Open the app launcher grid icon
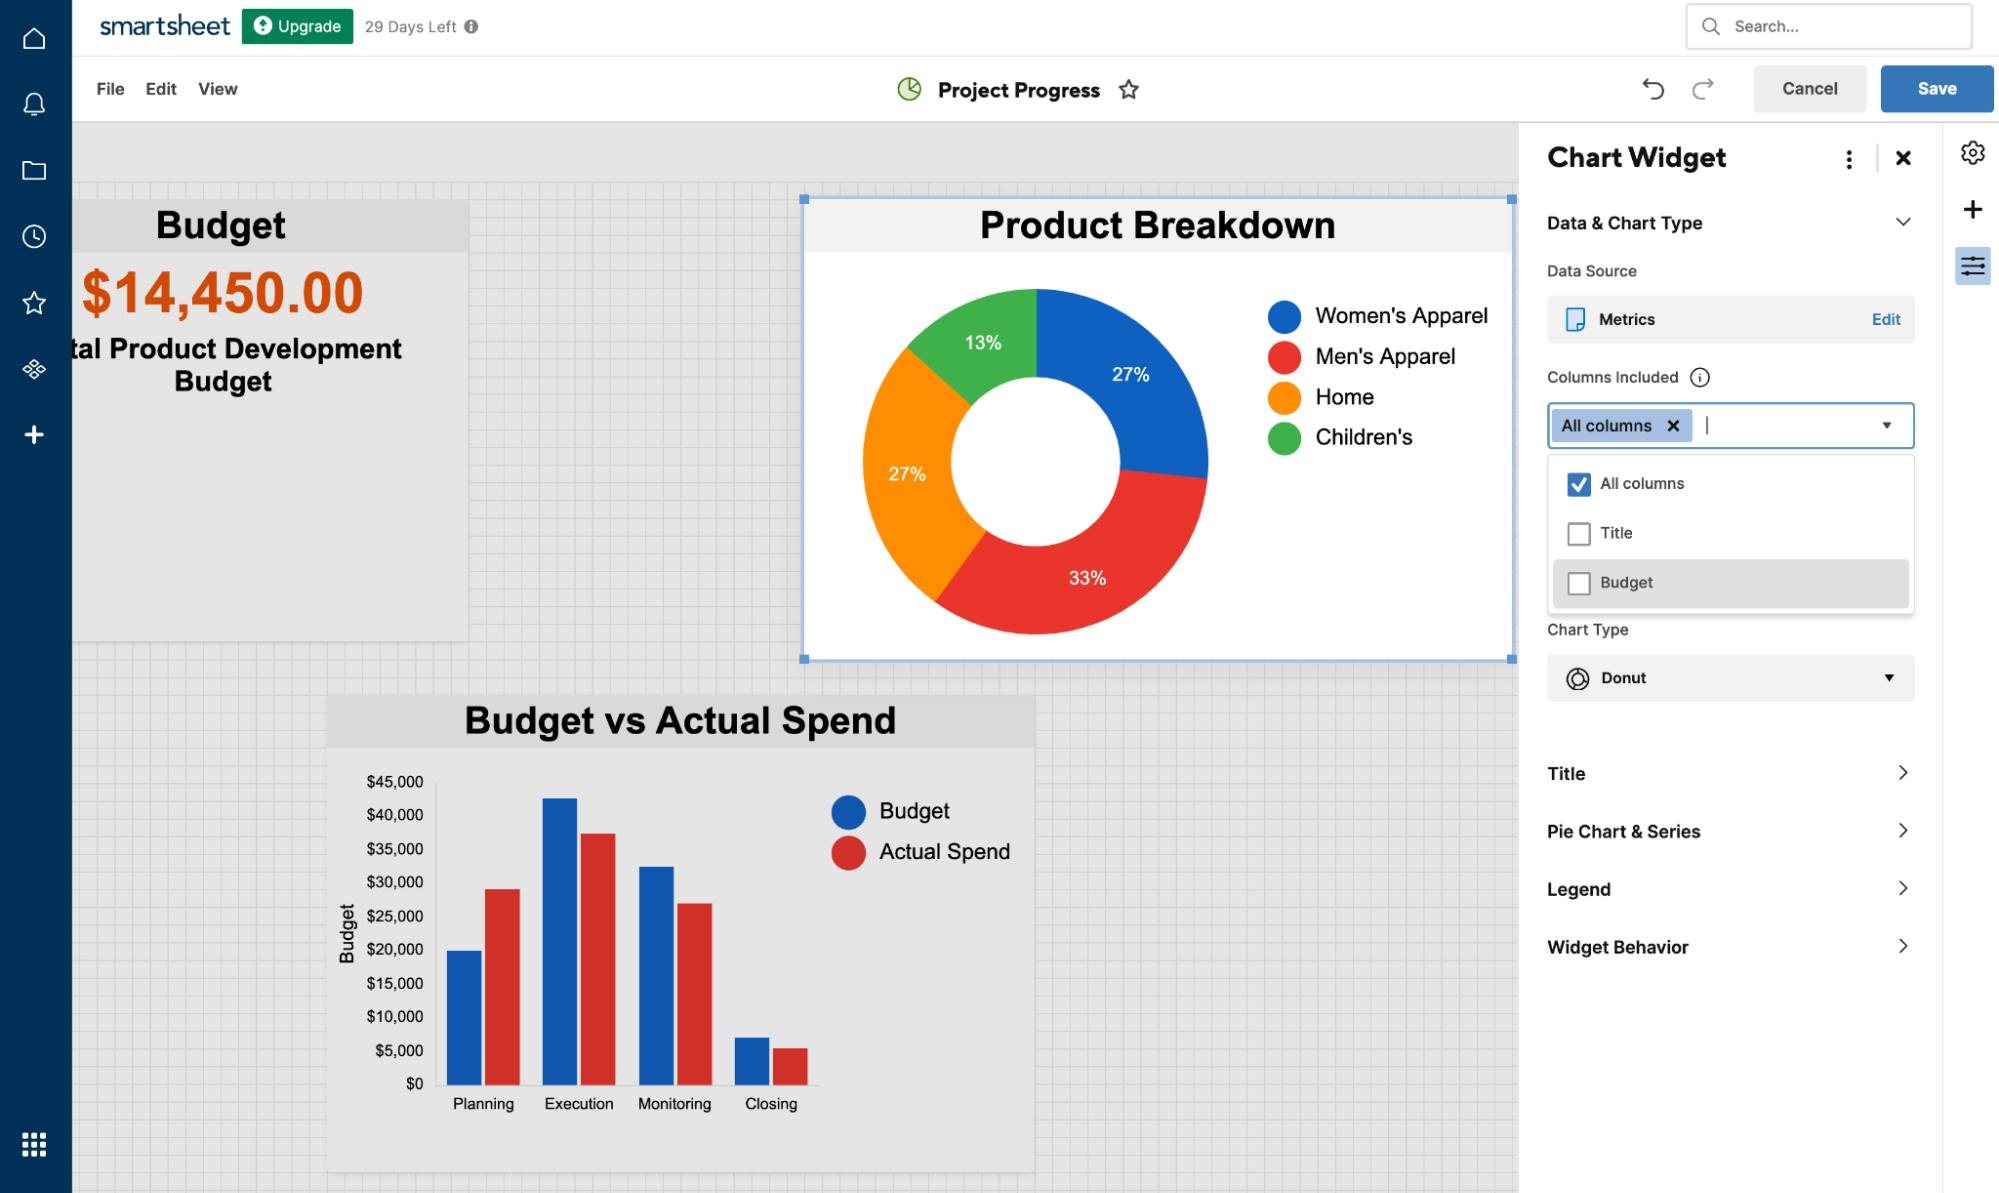The height and width of the screenshot is (1193, 1999). point(34,1144)
